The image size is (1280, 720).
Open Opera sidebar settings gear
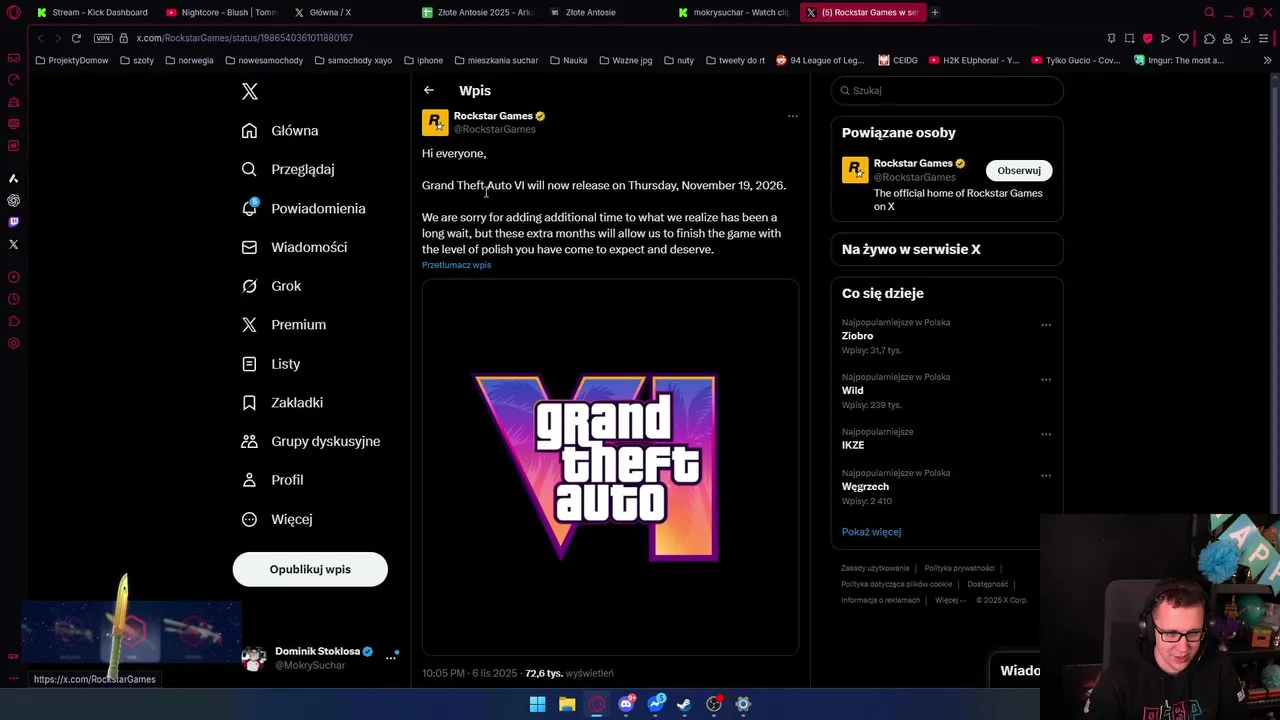pos(13,343)
